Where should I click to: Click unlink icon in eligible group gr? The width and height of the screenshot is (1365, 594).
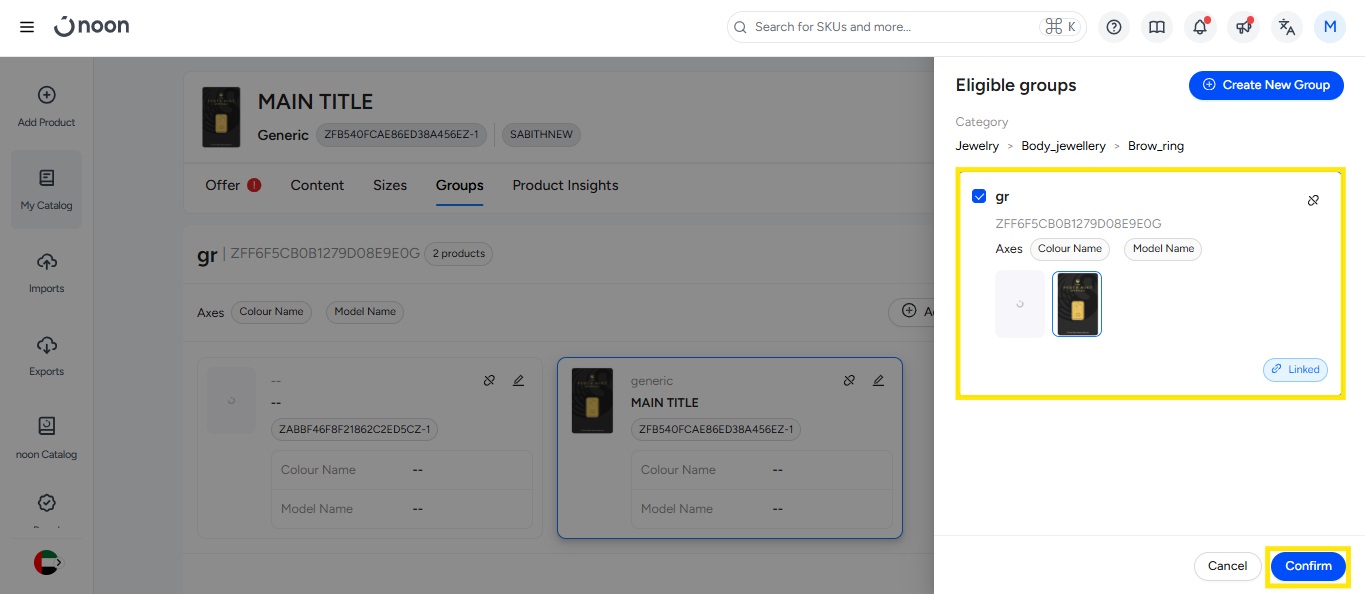[x=1313, y=200]
